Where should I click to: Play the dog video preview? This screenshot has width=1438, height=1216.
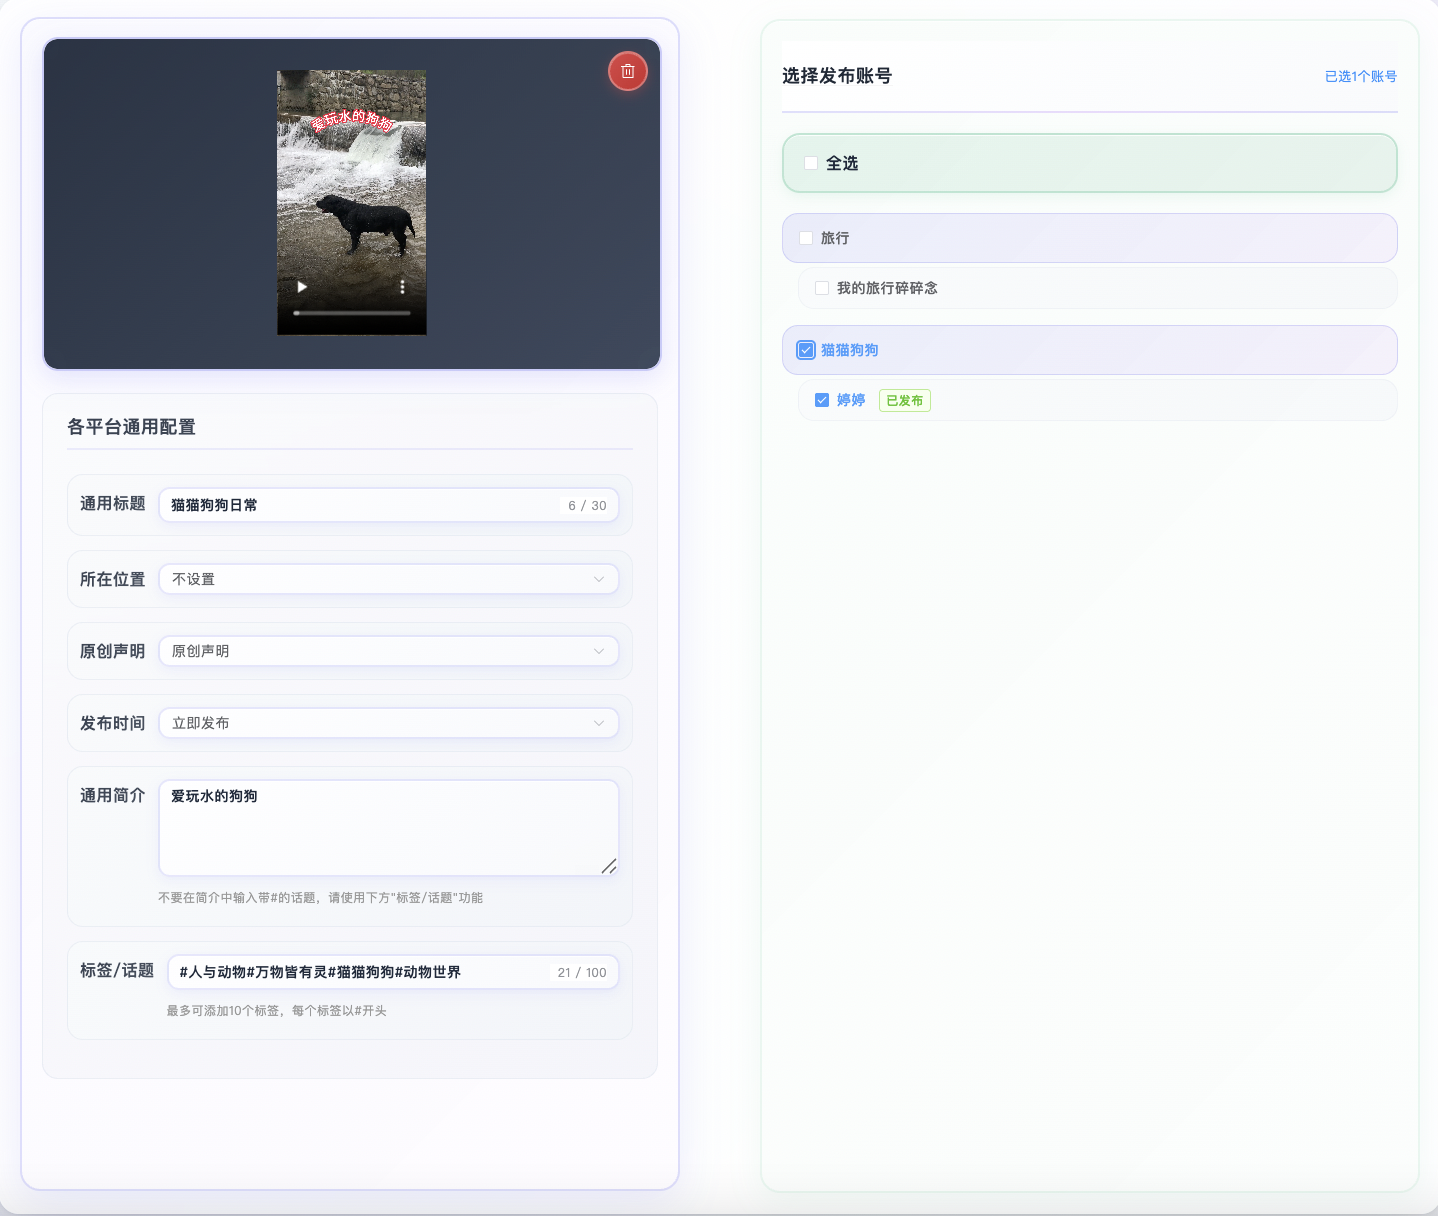[302, 287]
